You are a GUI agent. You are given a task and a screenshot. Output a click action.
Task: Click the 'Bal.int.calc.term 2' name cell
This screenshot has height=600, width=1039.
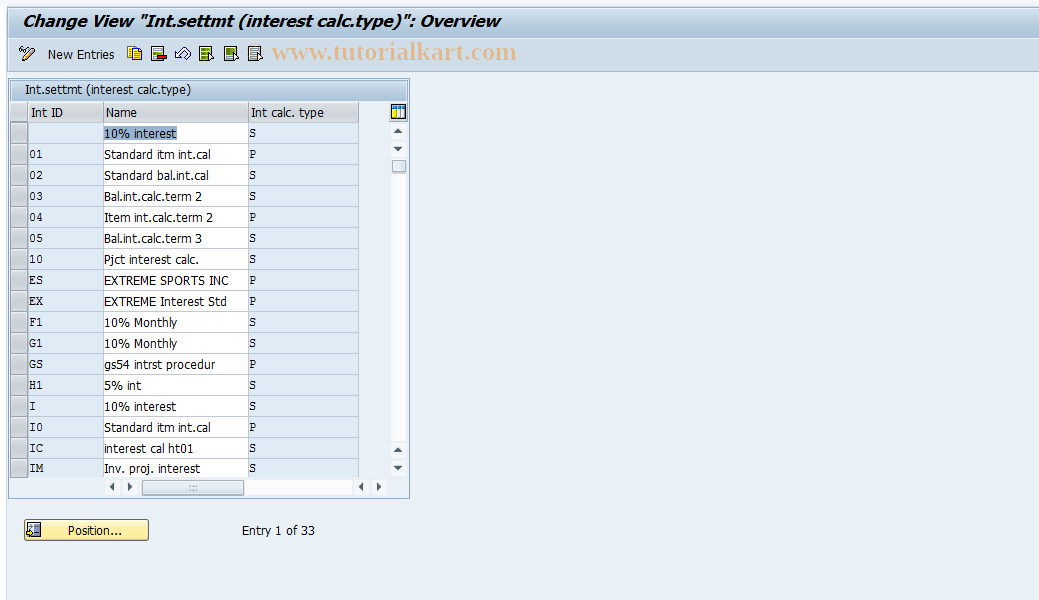coord(176,196)
